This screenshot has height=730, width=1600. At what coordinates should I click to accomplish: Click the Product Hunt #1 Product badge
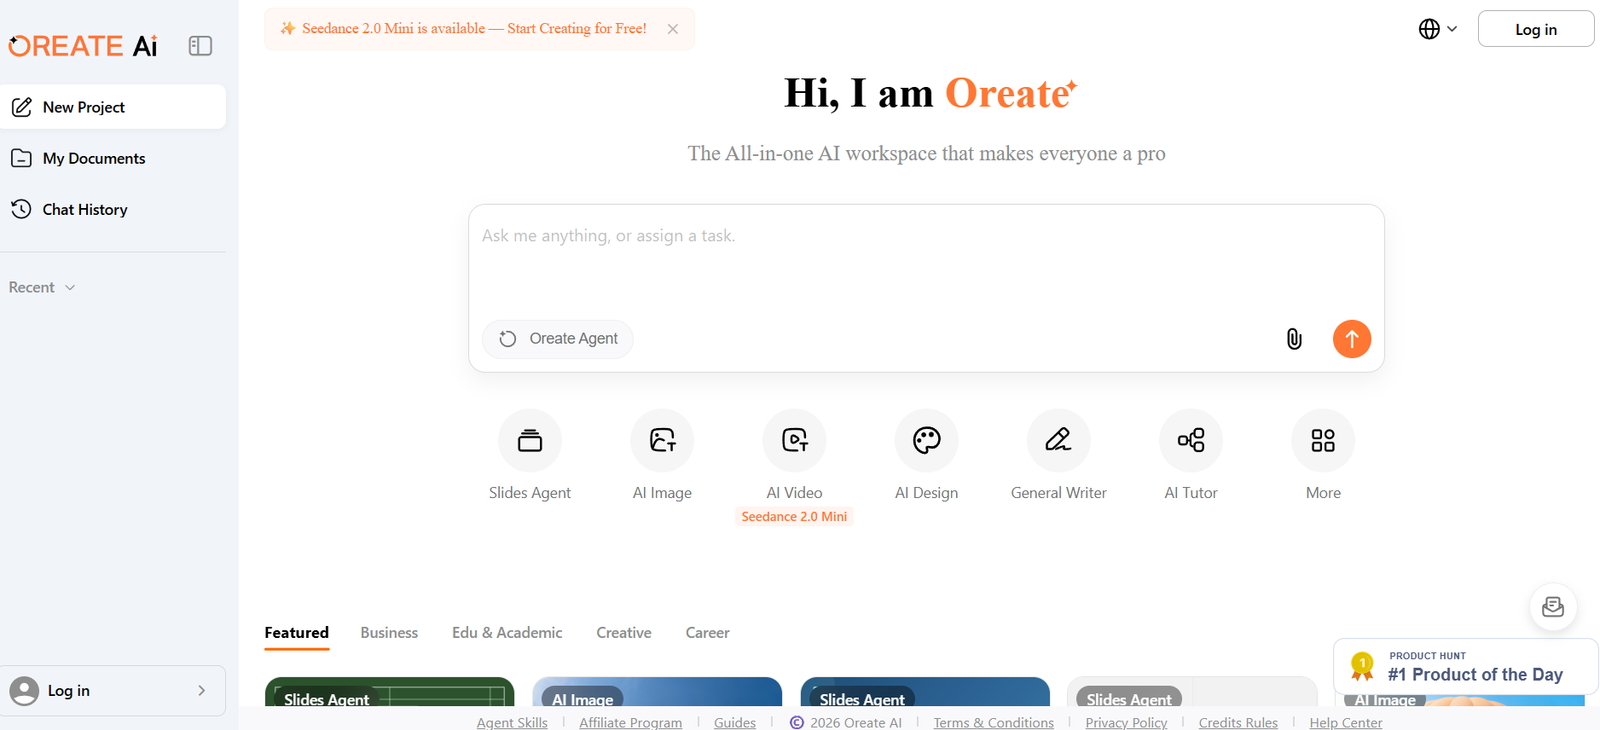(1465, 666)
